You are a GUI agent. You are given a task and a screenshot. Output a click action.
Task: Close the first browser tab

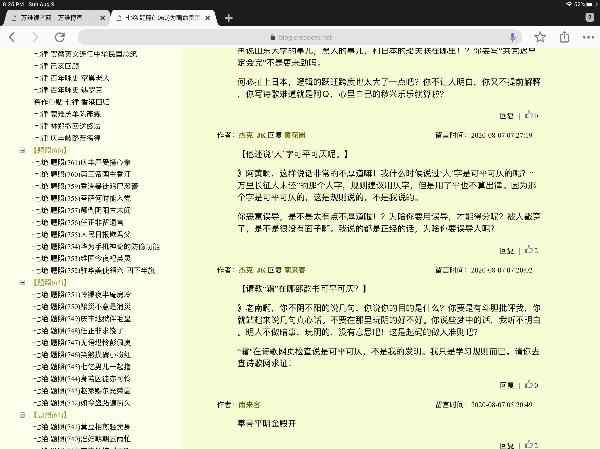[x=103, y=18]
